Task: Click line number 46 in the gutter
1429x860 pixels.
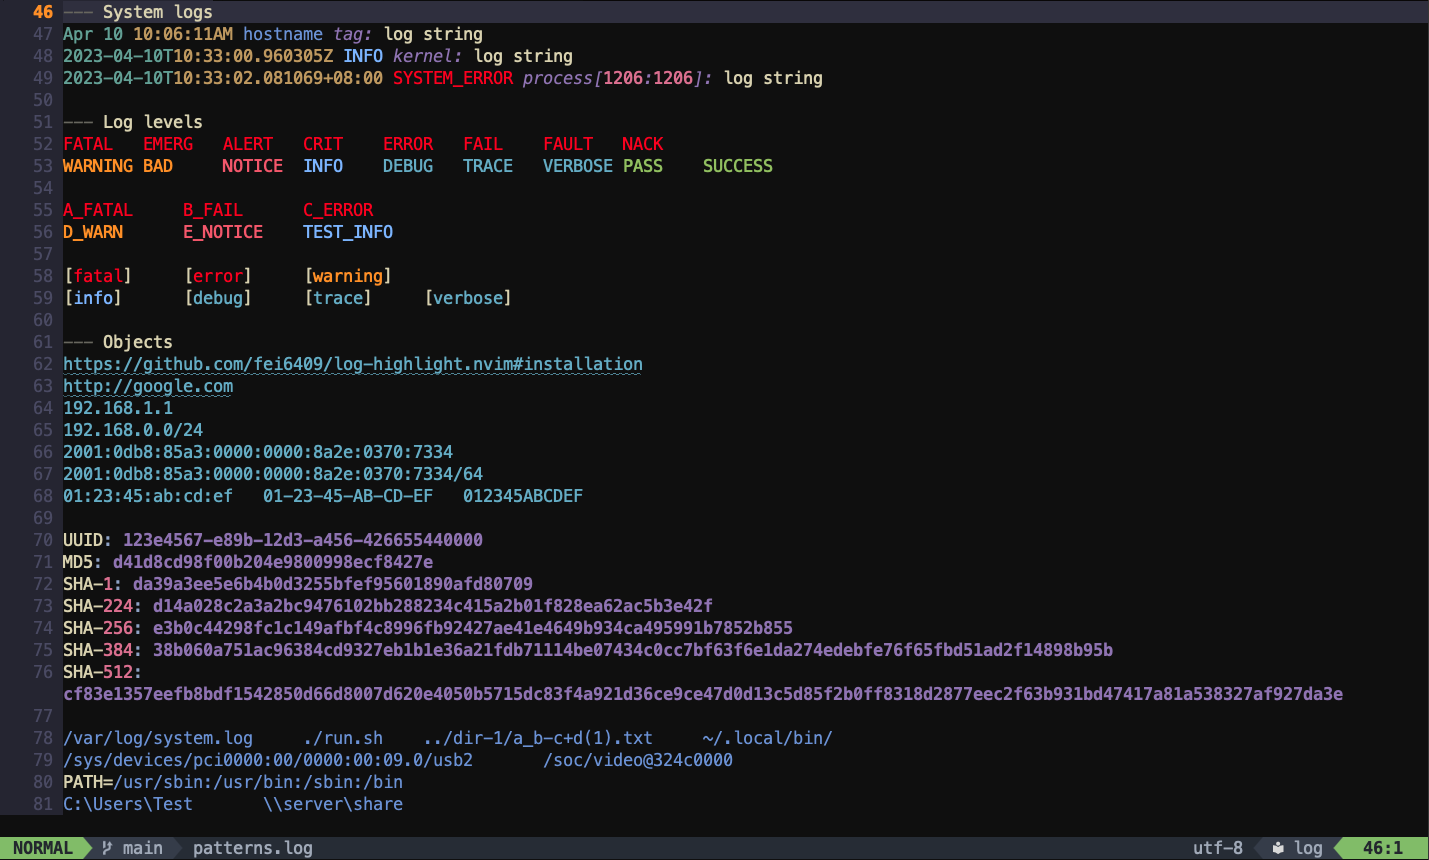Action: click(43, 12)
